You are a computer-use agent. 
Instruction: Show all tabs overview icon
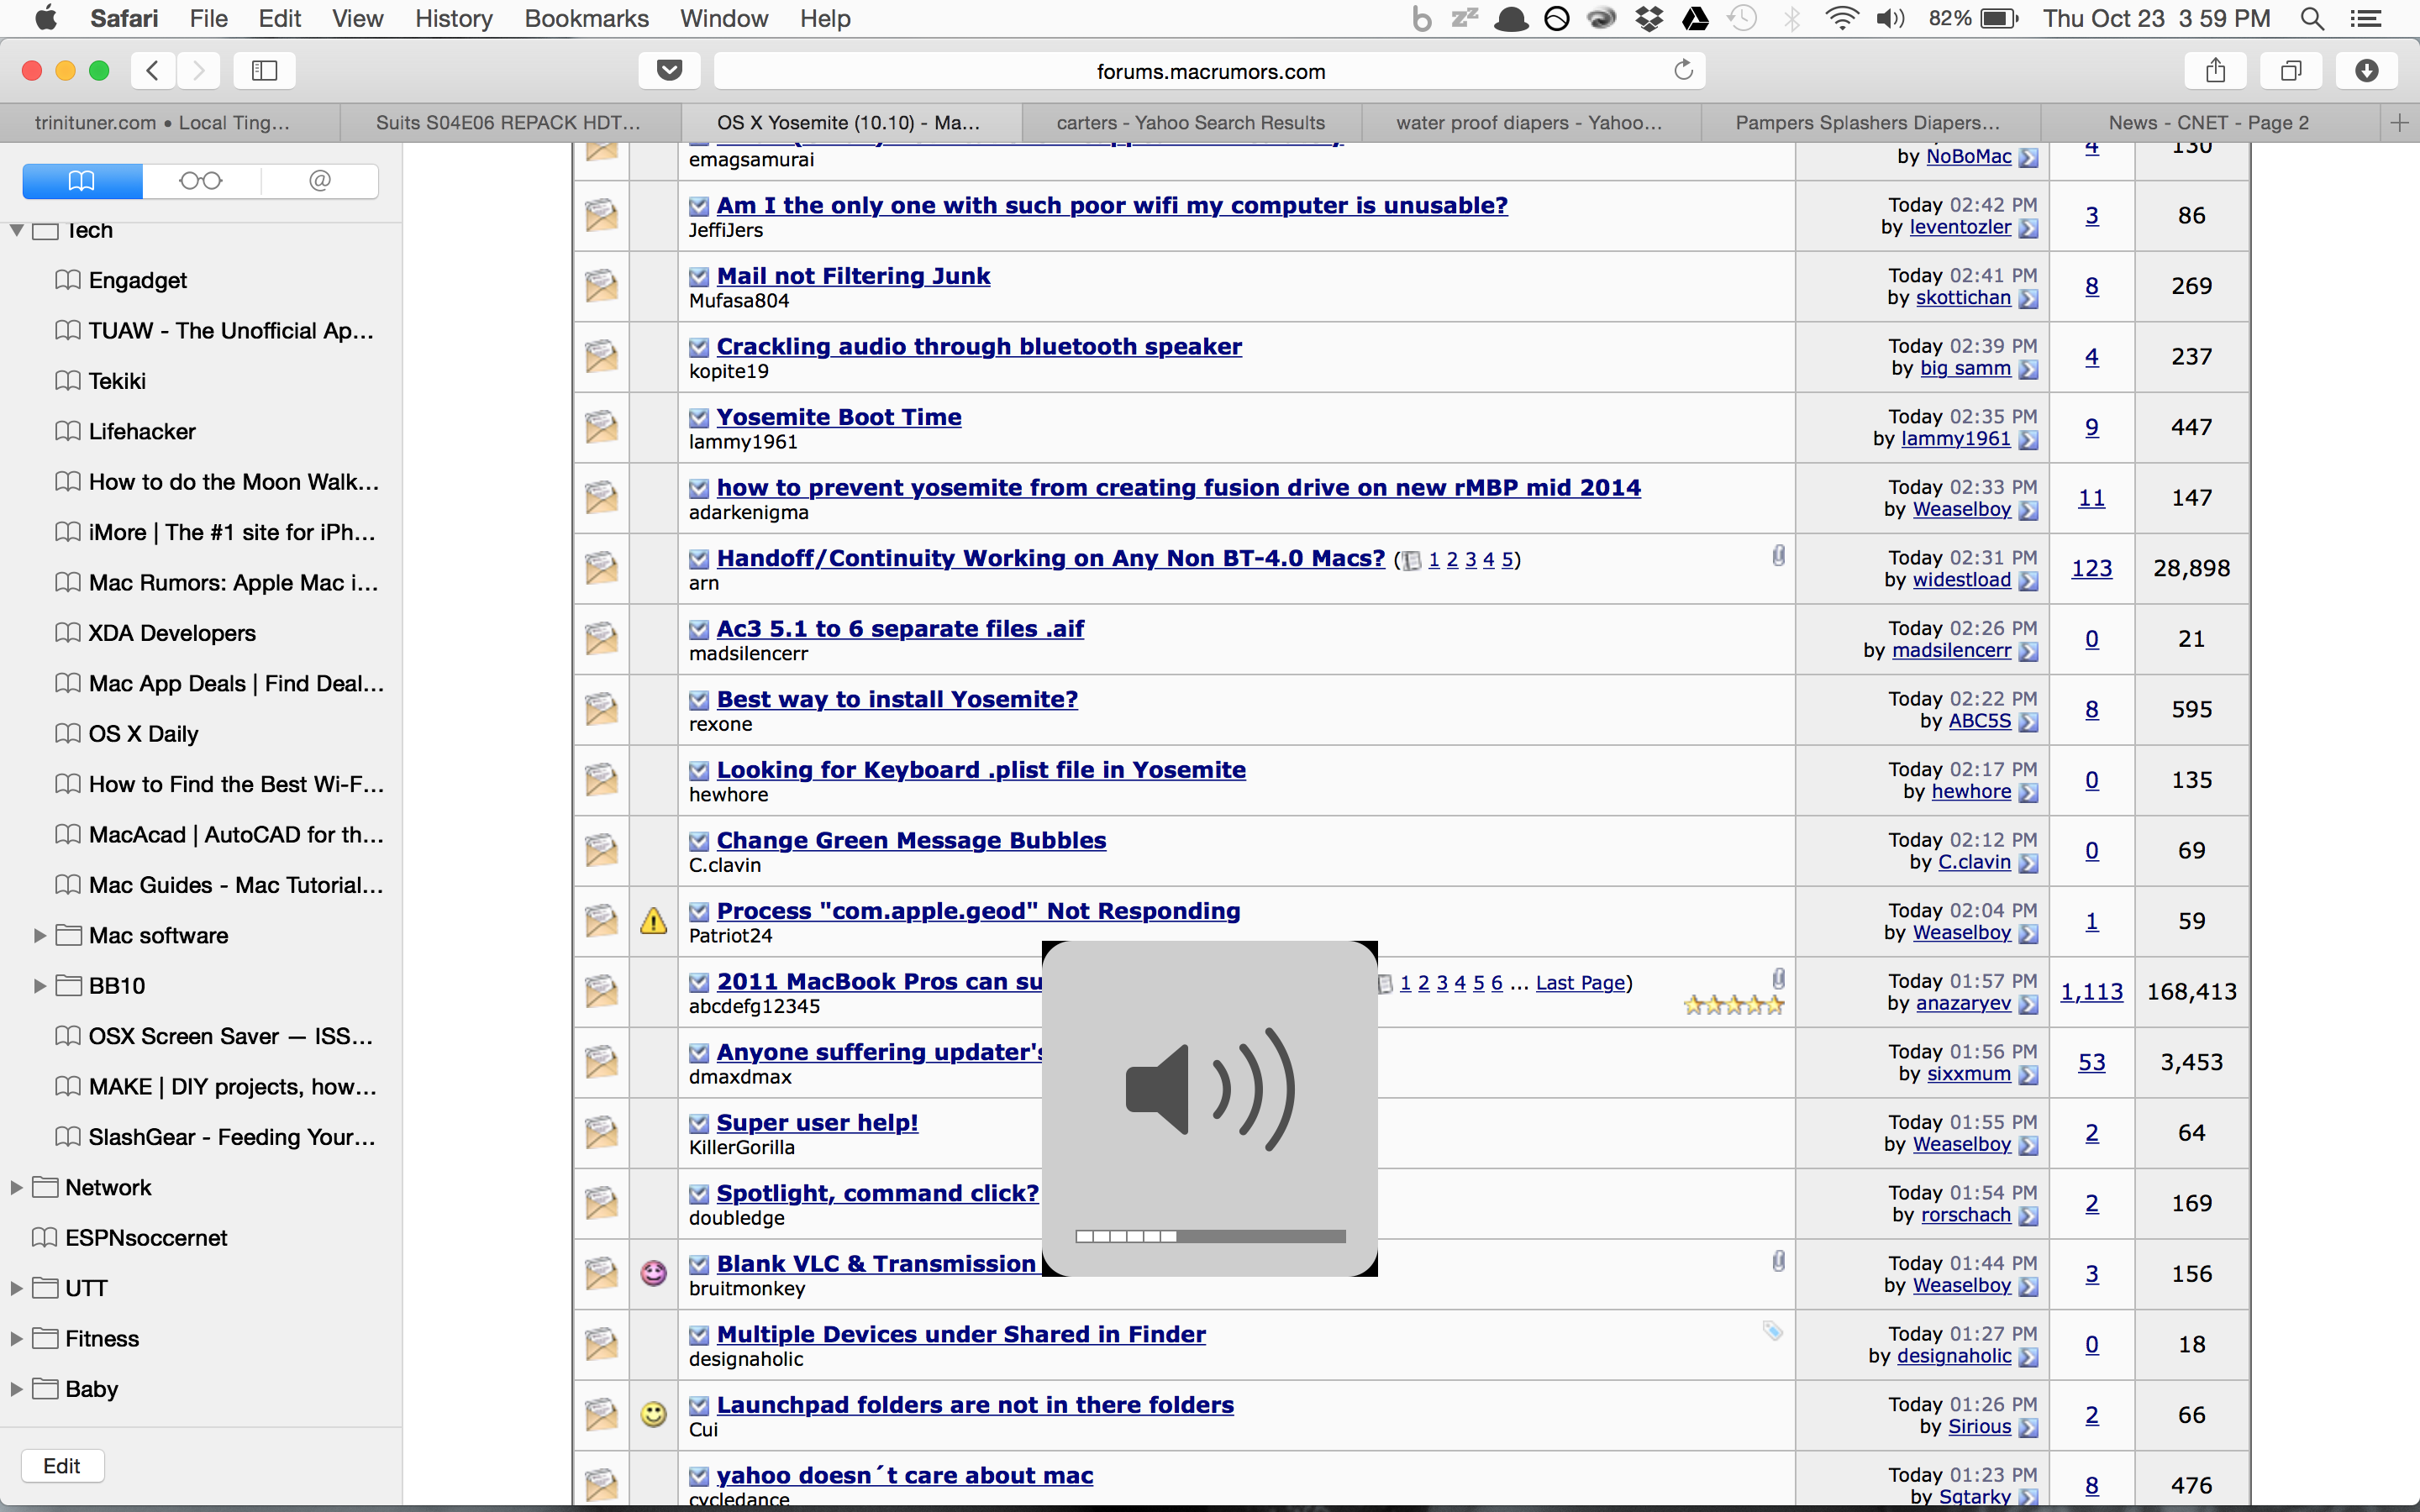pos(2291,70)
